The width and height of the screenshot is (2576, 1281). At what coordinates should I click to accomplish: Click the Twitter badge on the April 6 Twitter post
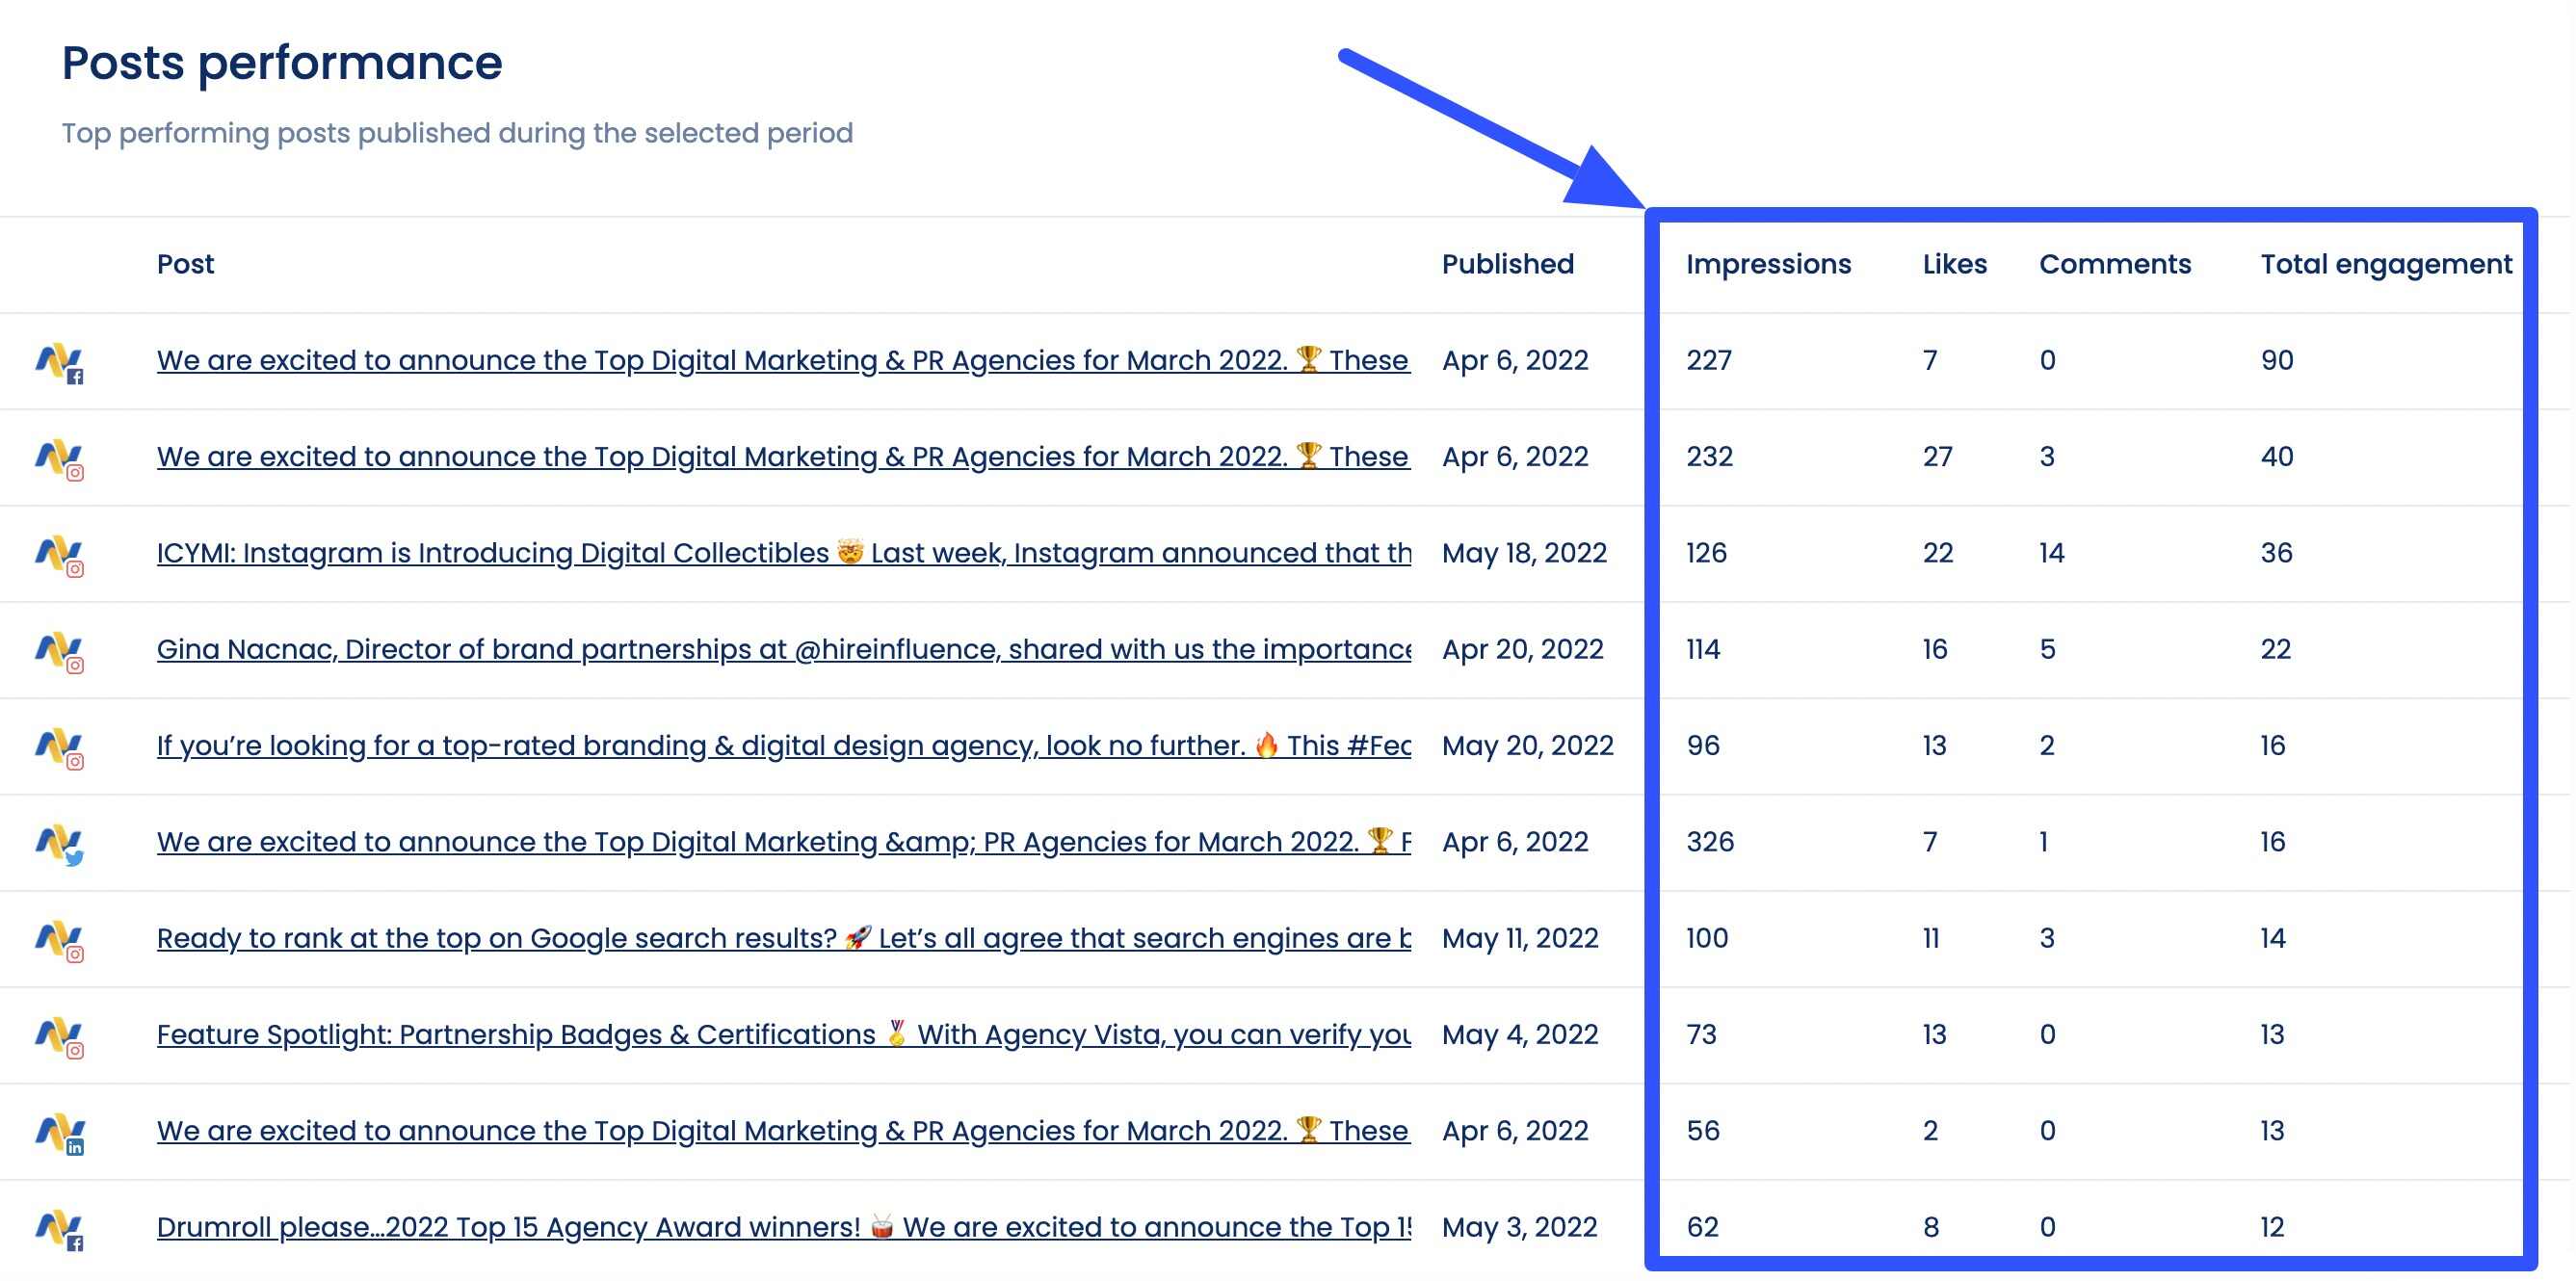(x=74, y=858)
